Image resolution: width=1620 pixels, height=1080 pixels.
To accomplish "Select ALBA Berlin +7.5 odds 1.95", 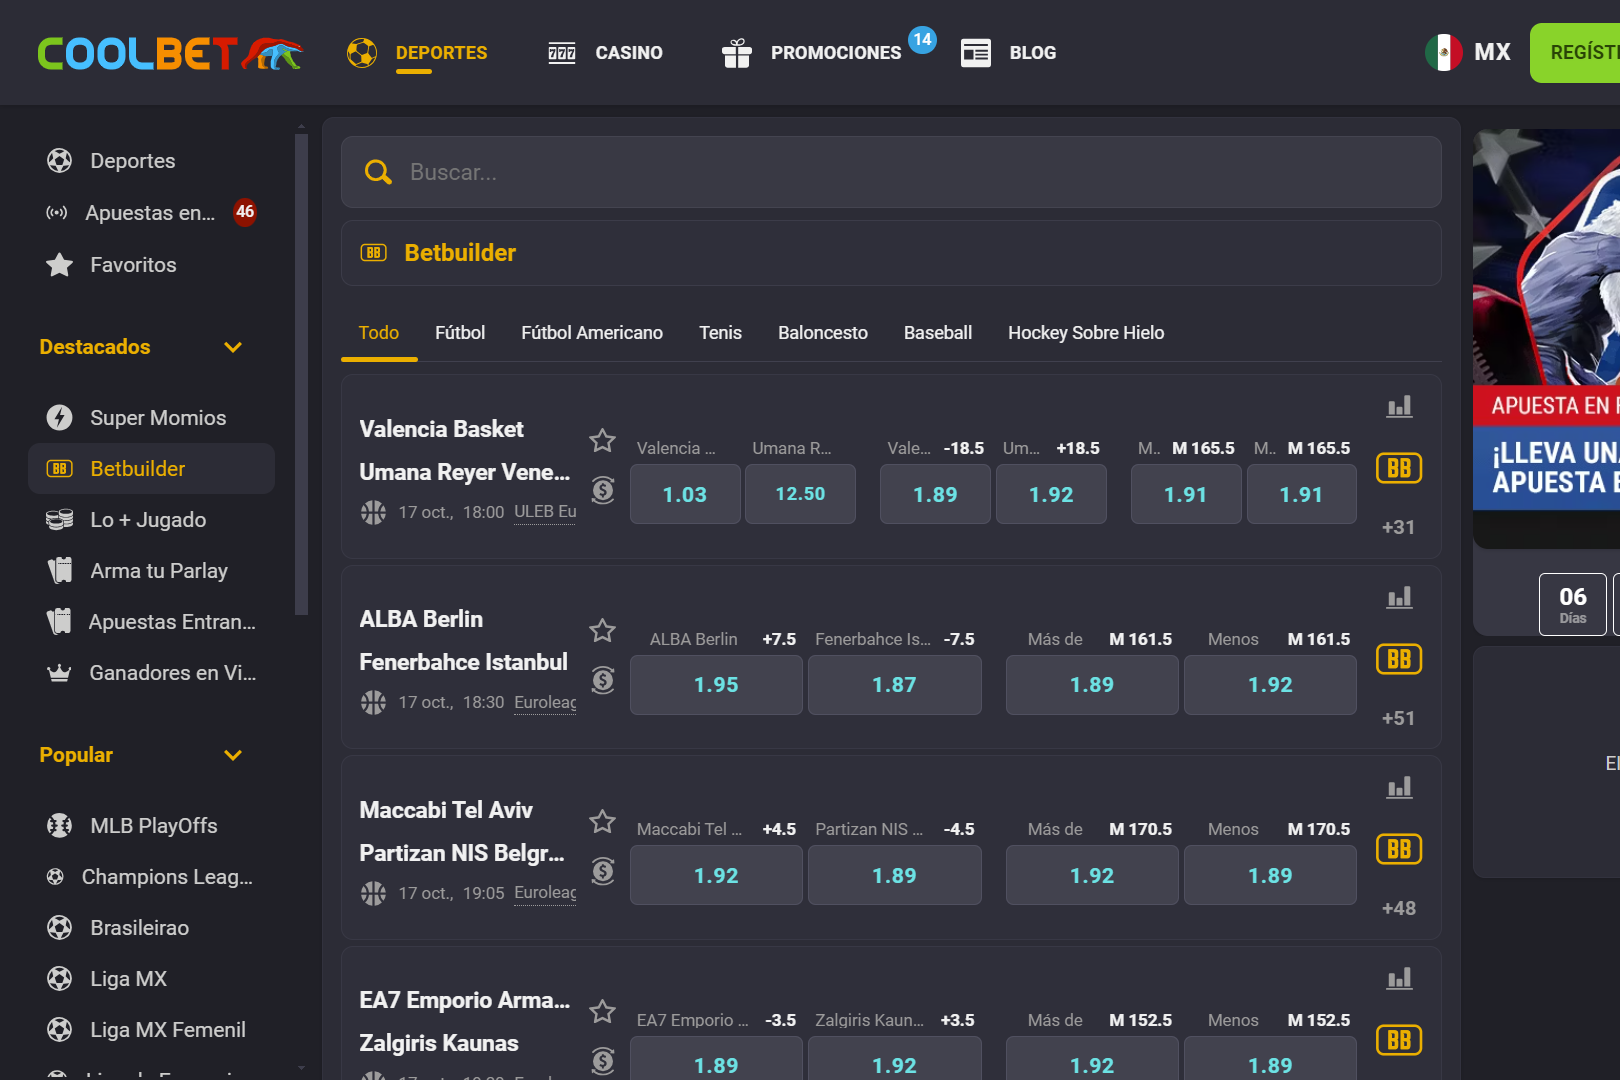I will pyautogui.click(x=716, y=685).
